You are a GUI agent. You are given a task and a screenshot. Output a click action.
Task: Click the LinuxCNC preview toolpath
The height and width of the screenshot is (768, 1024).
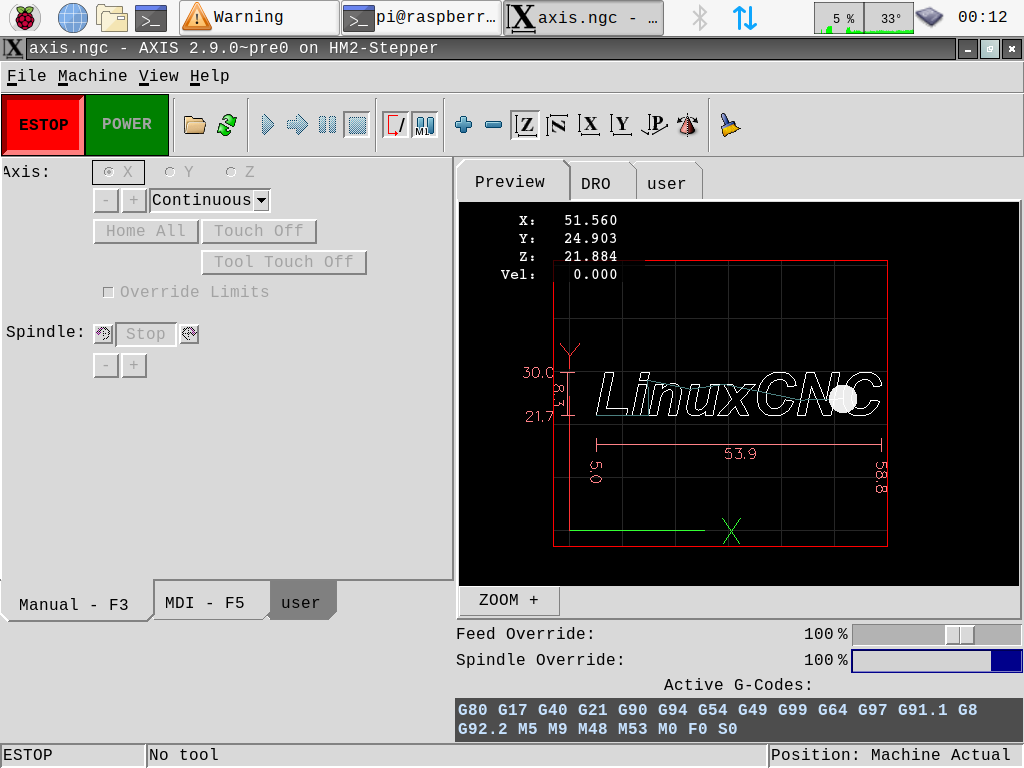(x=738, y=394)
